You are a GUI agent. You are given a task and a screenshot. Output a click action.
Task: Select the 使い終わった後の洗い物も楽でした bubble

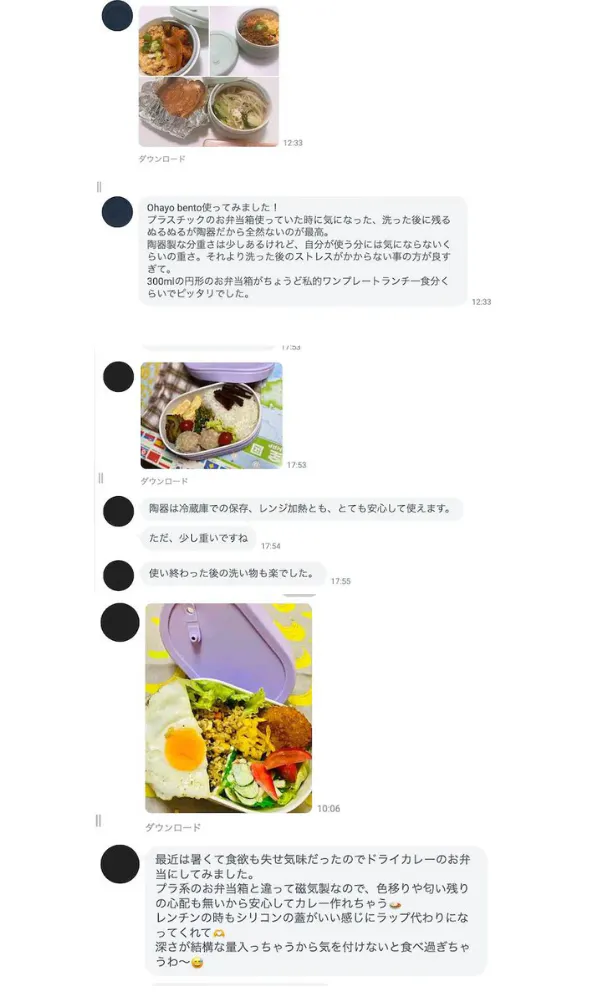[x=233, y=573]
